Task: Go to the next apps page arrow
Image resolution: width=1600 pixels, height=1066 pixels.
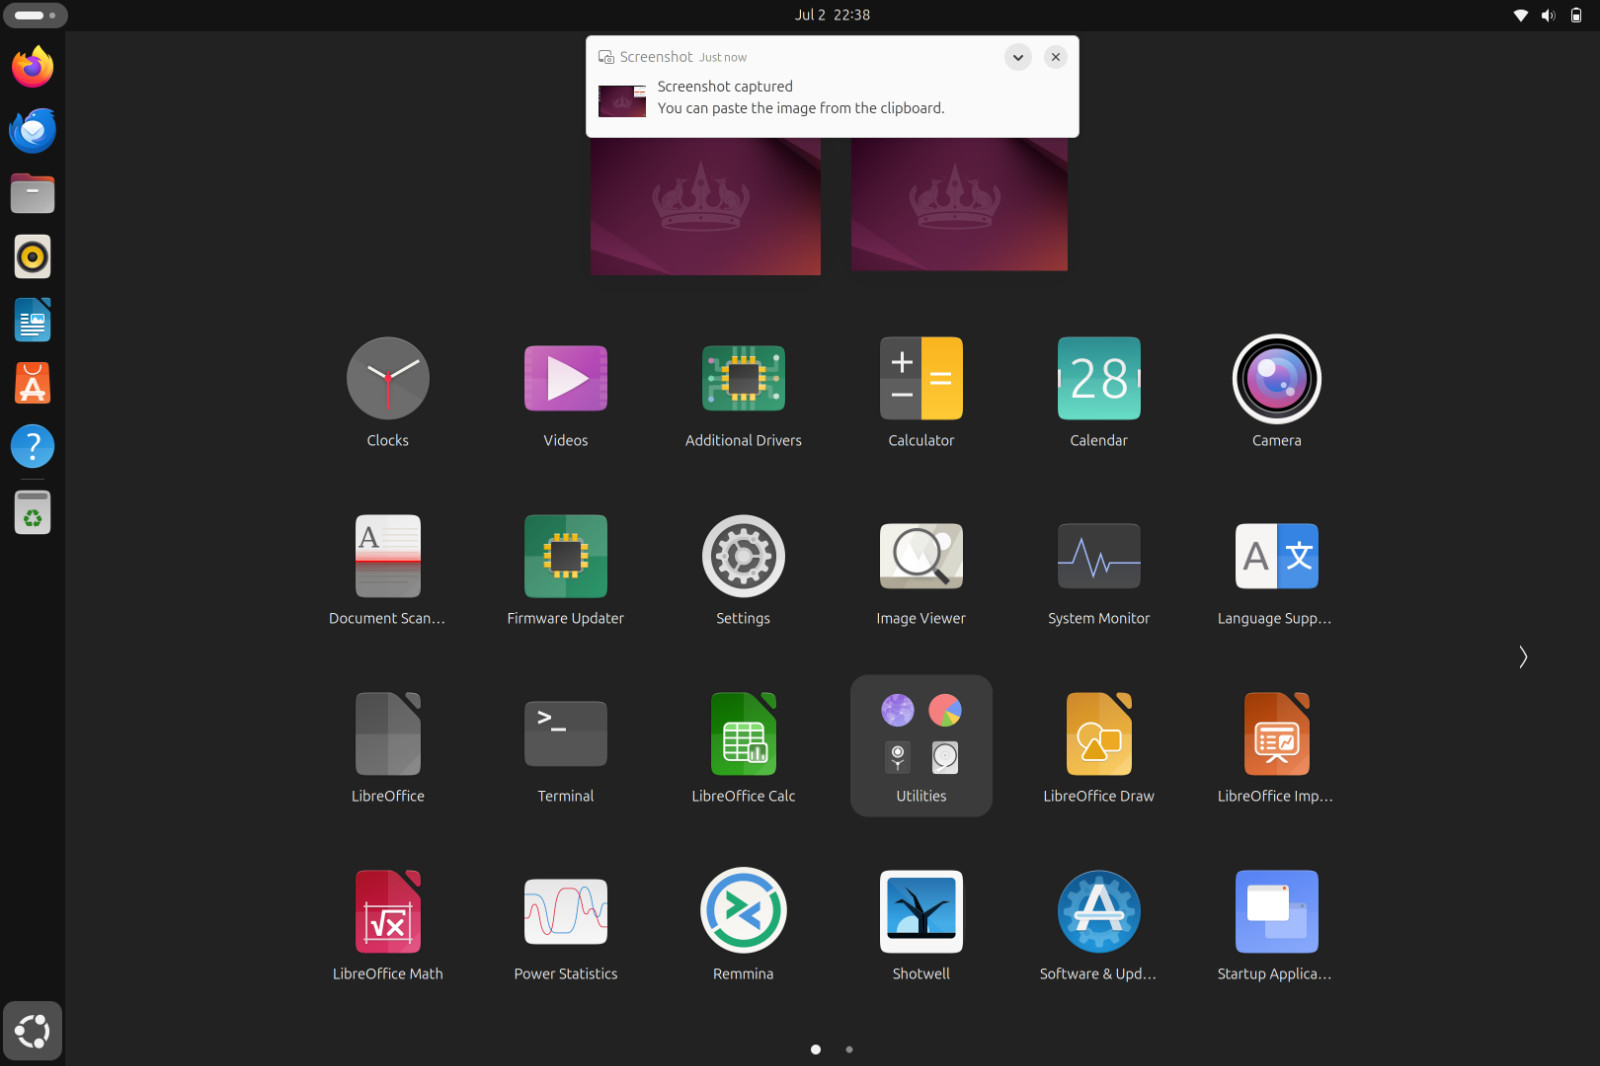Action: point(1523,657)
